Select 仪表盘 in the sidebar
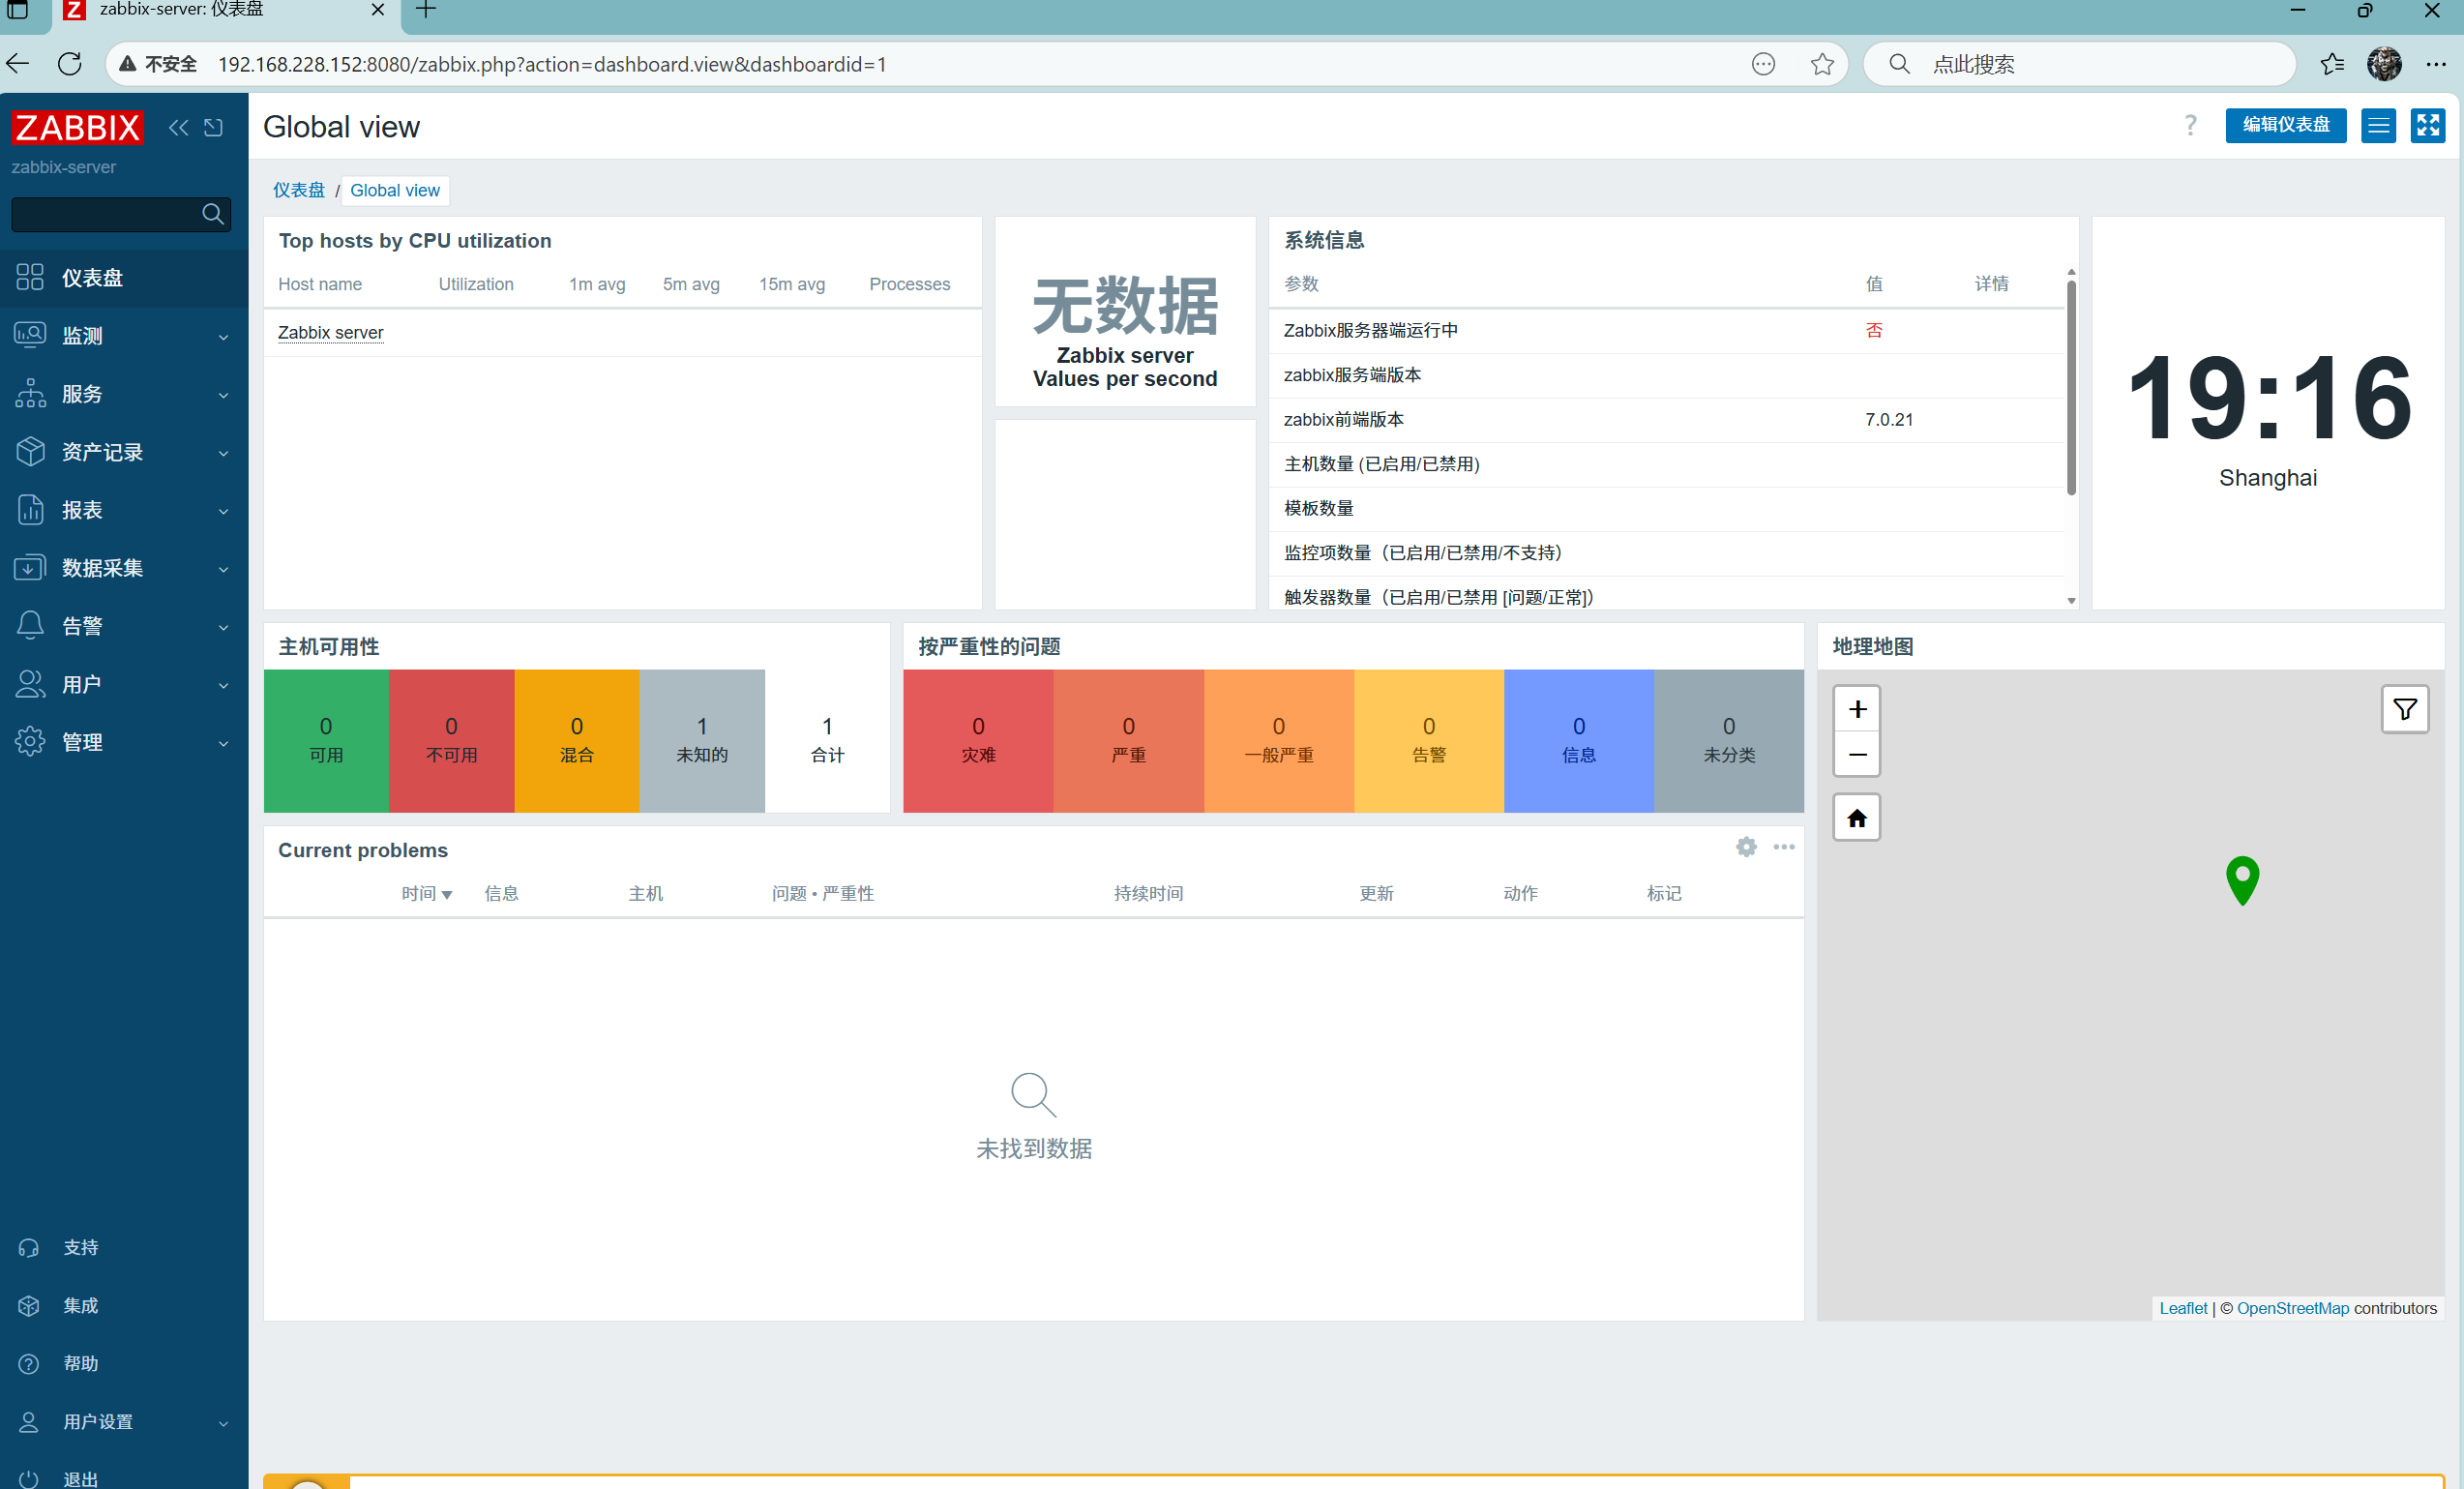The width and height of the screenshot is (2464, 1489). pos(93,278)
